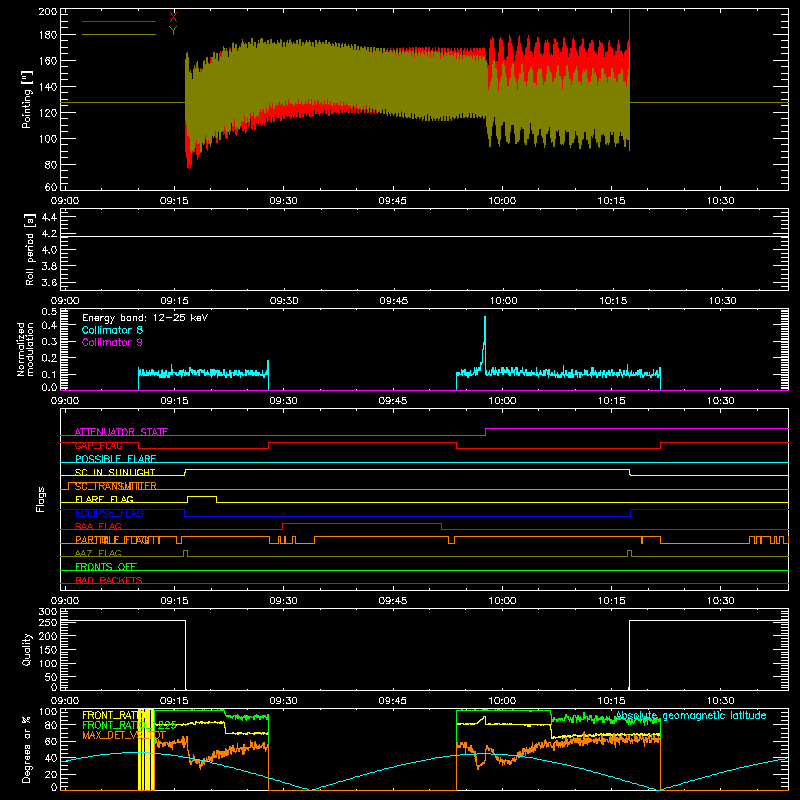Click the raised FLARE_FLAG step after 09:15
This screenshot has height=800, width=800.
pos(202,496)
